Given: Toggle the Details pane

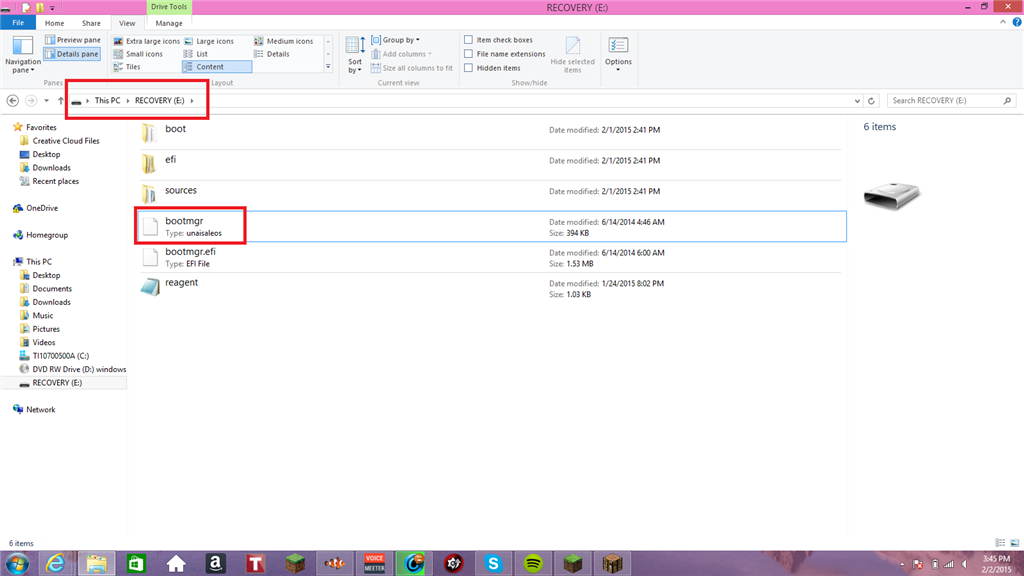Looking at the screenshot, I should click(72, 54).
